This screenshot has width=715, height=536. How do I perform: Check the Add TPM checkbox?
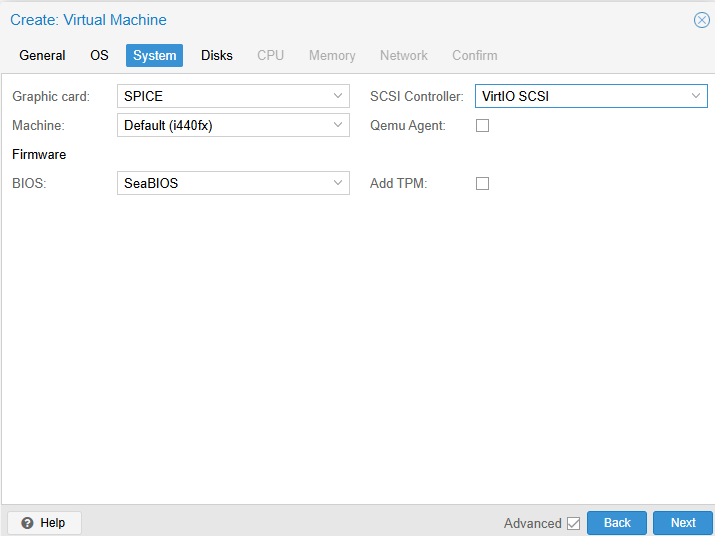click(x=482, y=184)
